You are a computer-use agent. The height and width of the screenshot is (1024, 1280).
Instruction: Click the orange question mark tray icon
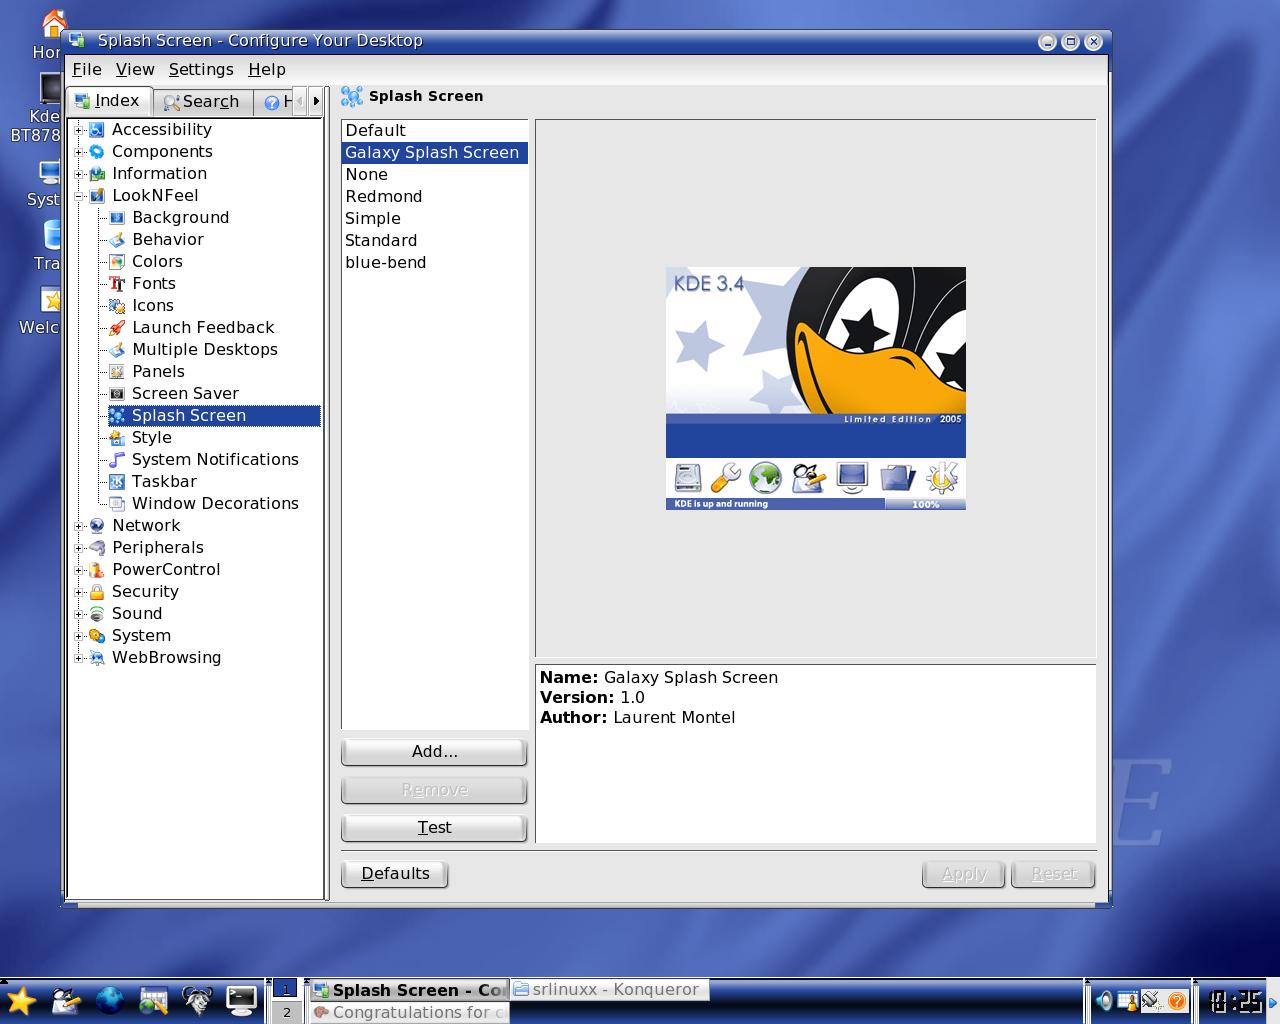(1177, 1000)
